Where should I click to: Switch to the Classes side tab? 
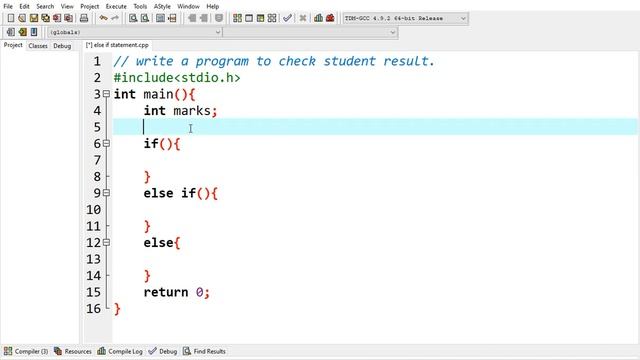38,46
